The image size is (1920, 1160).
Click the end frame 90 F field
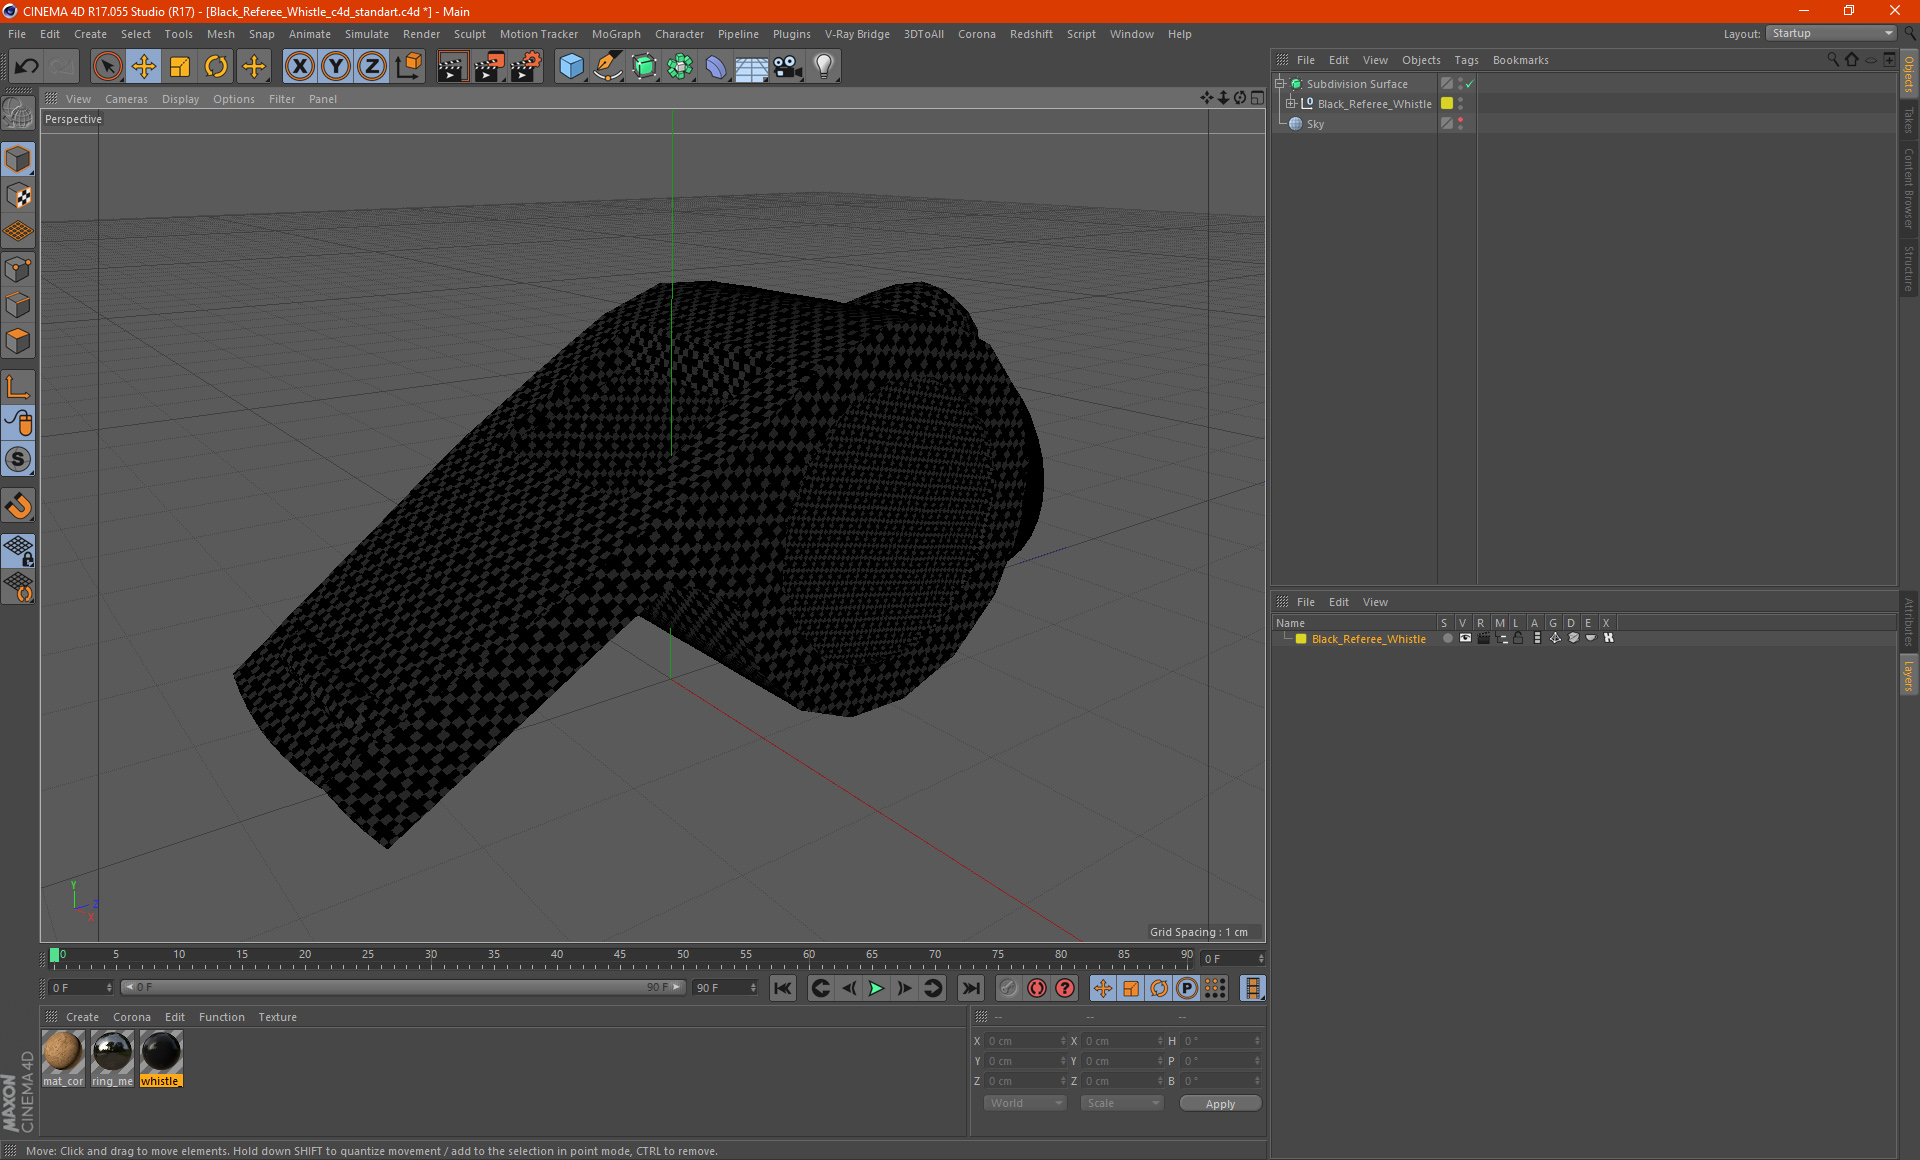click(726, 988)
